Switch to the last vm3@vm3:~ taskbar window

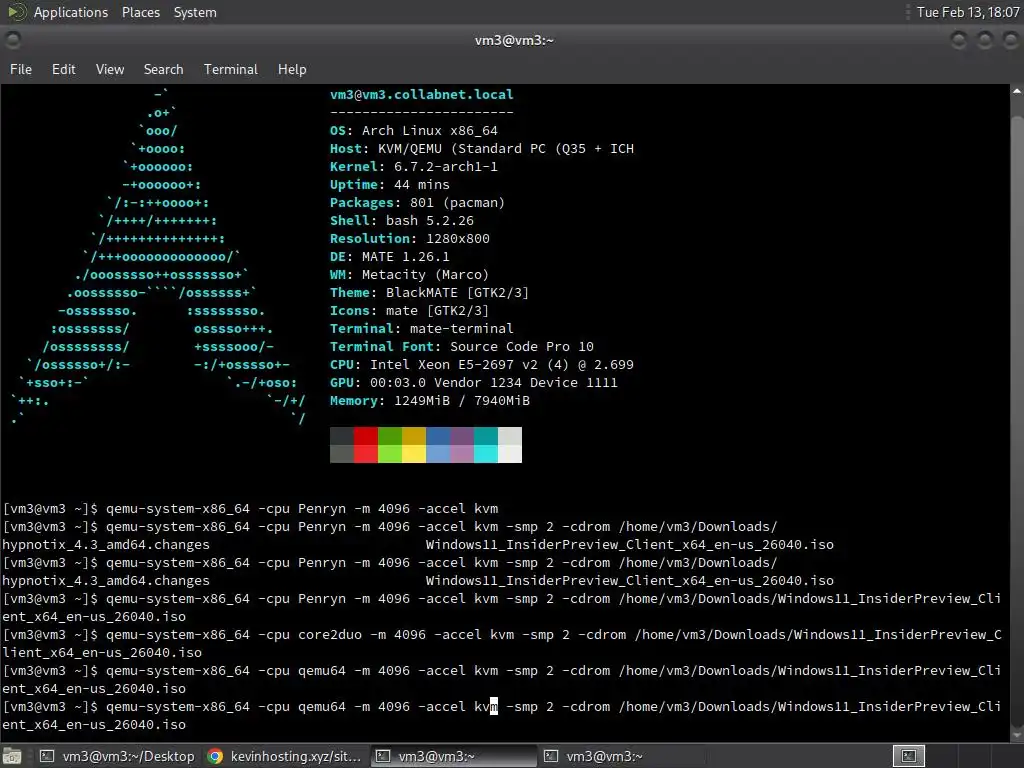point(620,756)
